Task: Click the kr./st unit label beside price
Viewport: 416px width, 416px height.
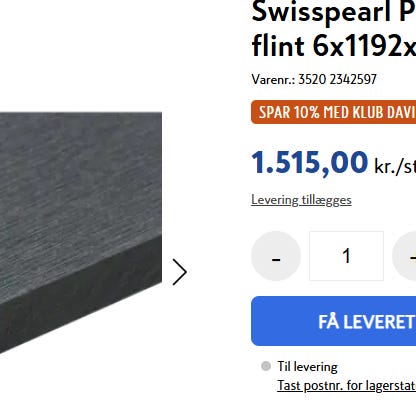Action: pos(395,166)
